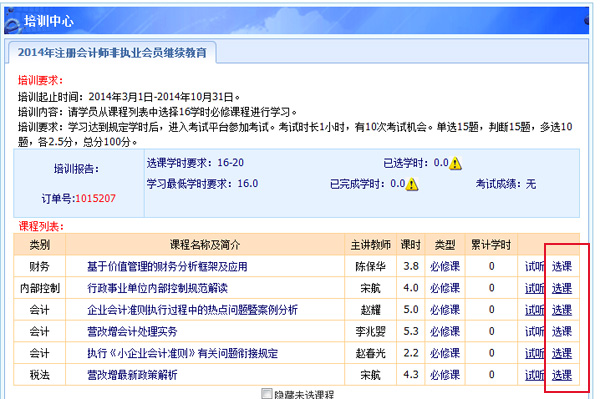Click 试听 for the 陈保华 course
The width and height of the screenshot is (600, 399).
[x=535, y=266]
